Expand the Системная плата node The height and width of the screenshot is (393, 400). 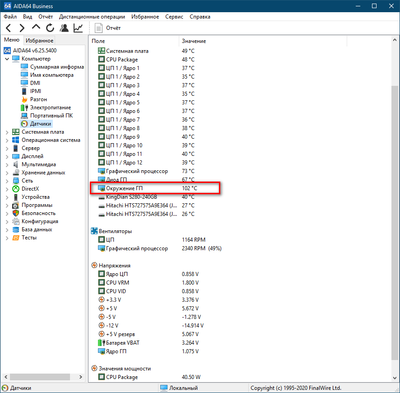pos(7,132)
